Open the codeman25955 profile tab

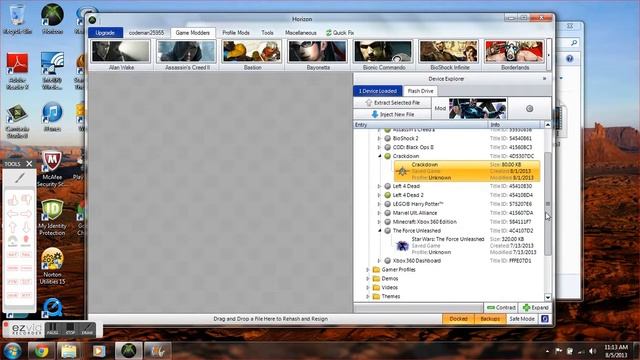tap(146, 33)
